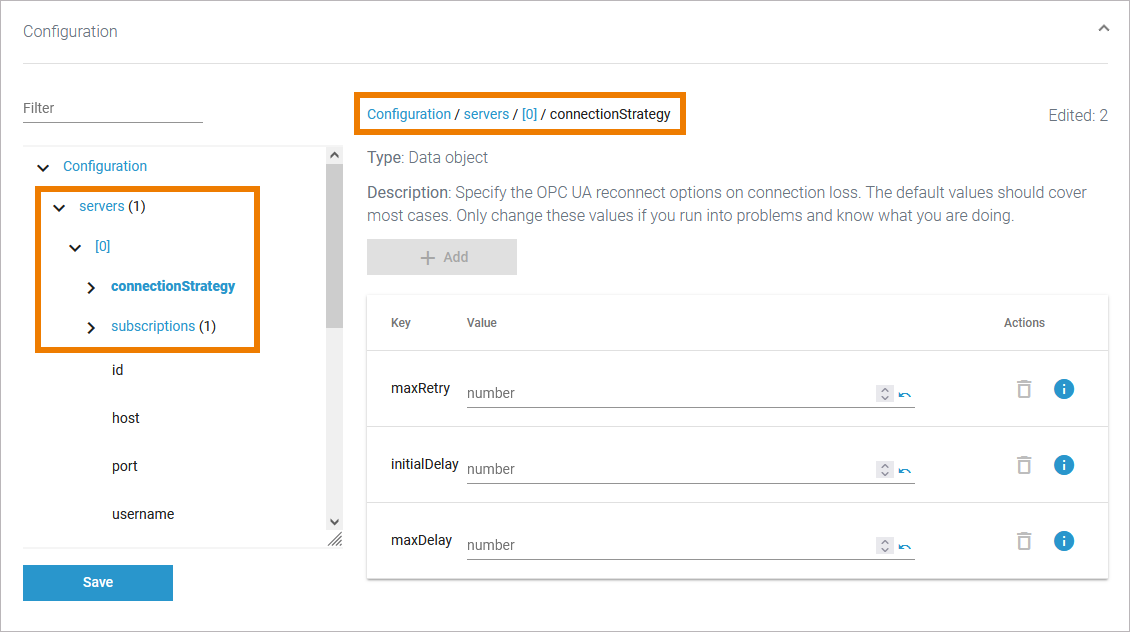
Task: Click the servers breadcrumb link
Action: point(486,114)
